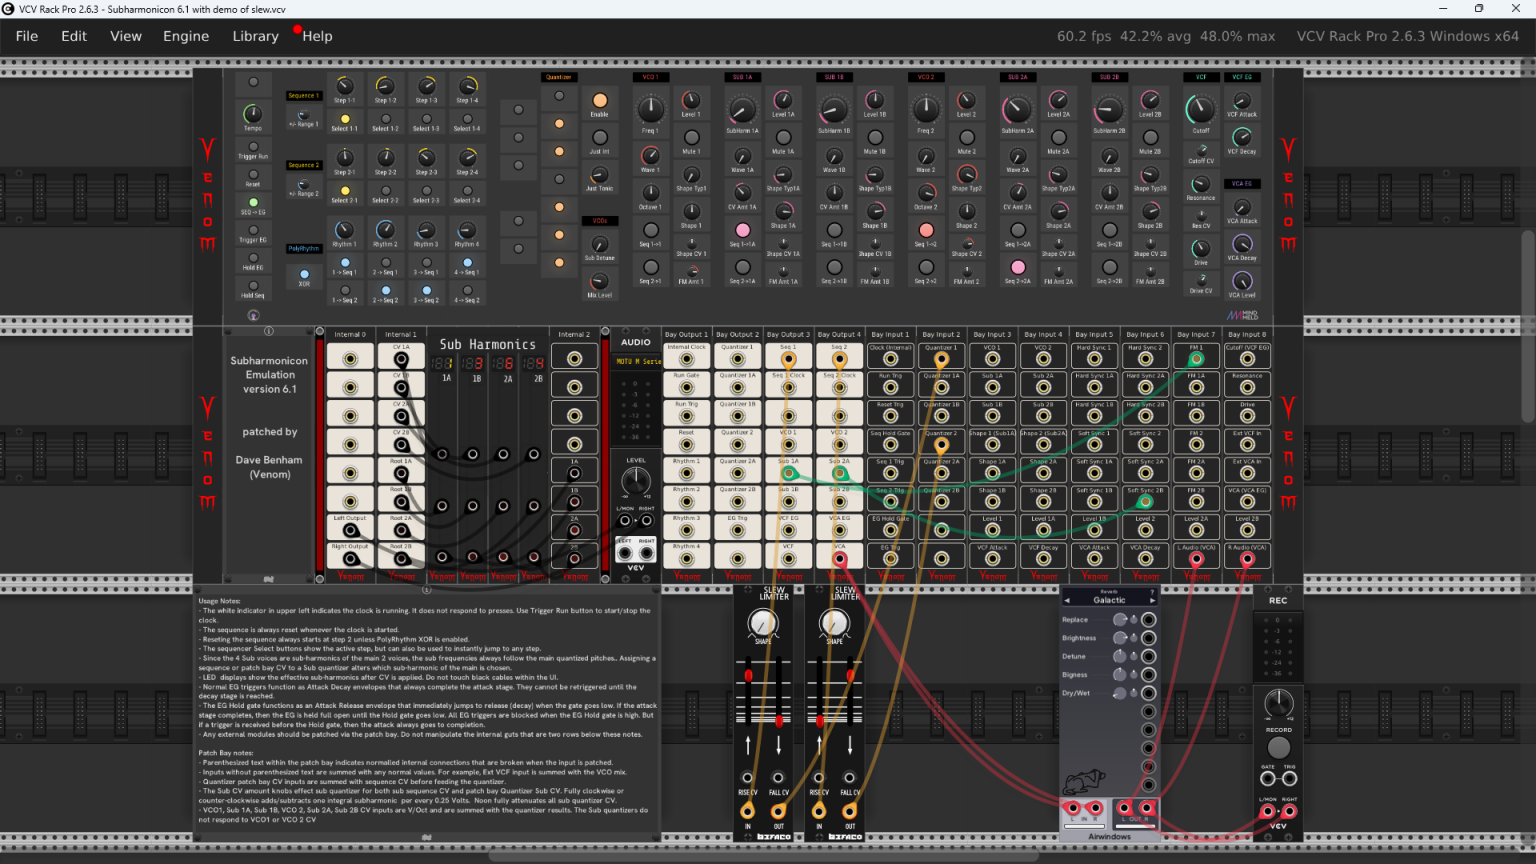1536x864 pixels.
Task: Click the Cutoff knob in VCF section
Action: tap(1200, 110)
